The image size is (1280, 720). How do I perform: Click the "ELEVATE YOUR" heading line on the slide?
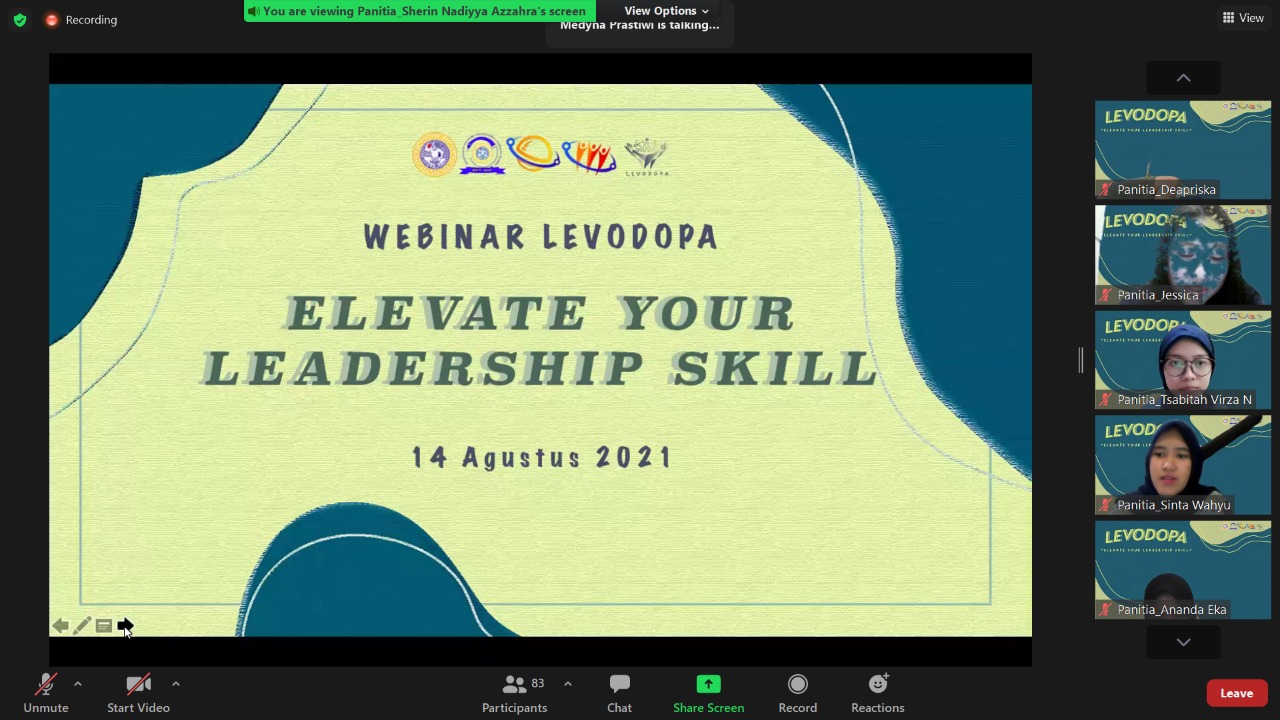(540, 313)
